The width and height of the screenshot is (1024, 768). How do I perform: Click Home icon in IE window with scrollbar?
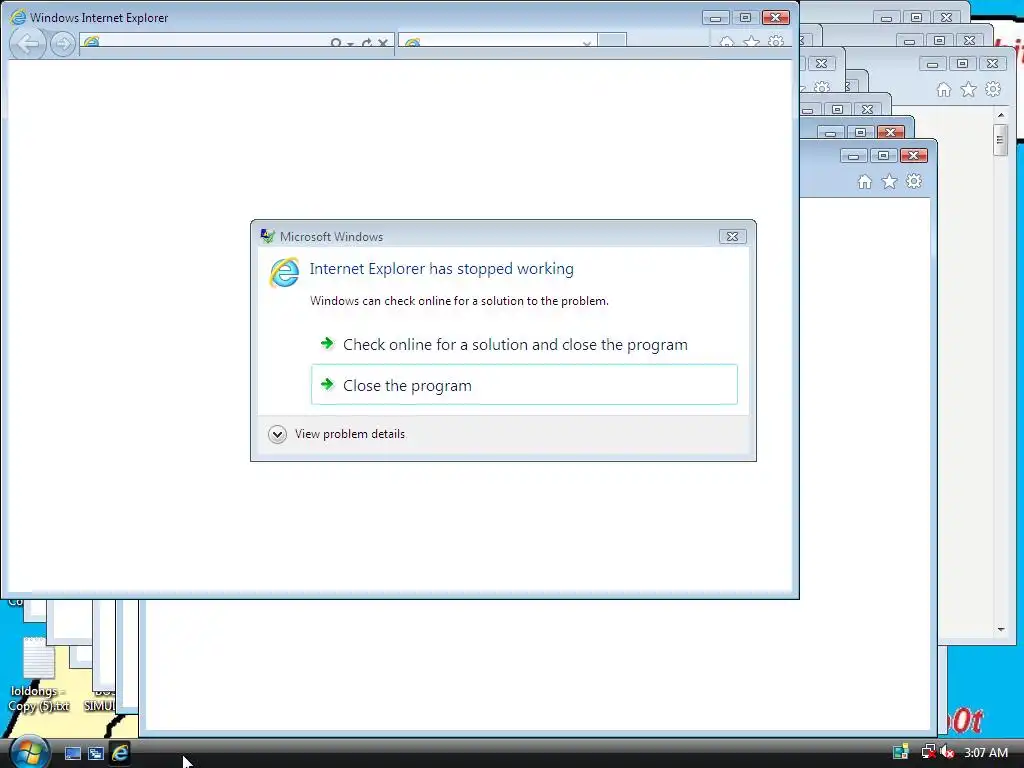pyautogui.click(x=943, y=89)
